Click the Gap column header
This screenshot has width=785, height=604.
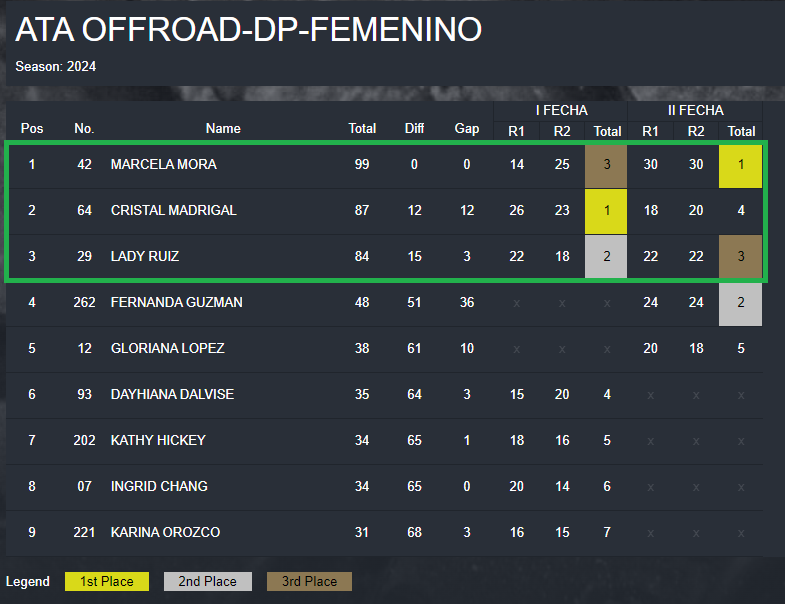467,129
